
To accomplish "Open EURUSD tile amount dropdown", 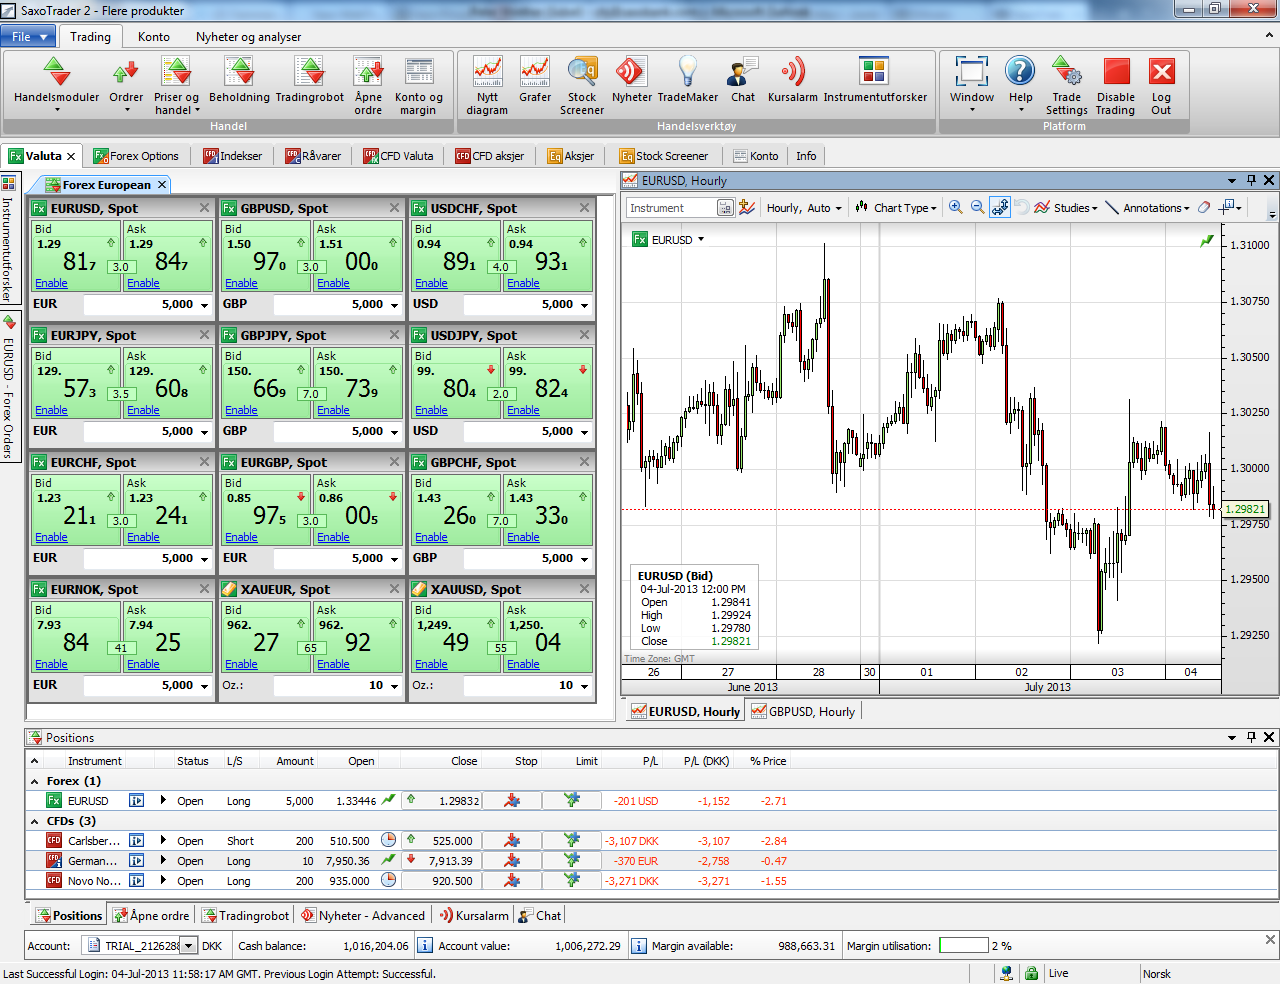I will 204,305.
